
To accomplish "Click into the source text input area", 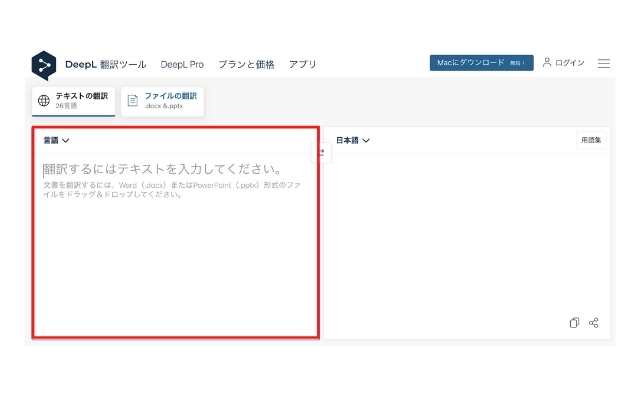I will (176, 245).
